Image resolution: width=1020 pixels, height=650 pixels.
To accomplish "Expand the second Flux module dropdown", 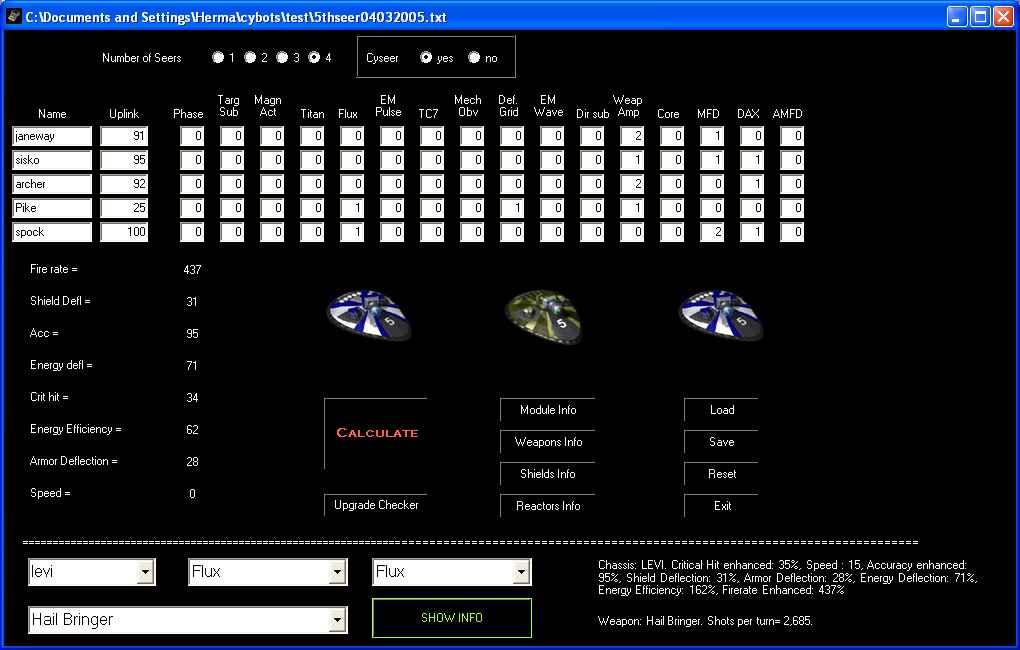I will (521, 572).
